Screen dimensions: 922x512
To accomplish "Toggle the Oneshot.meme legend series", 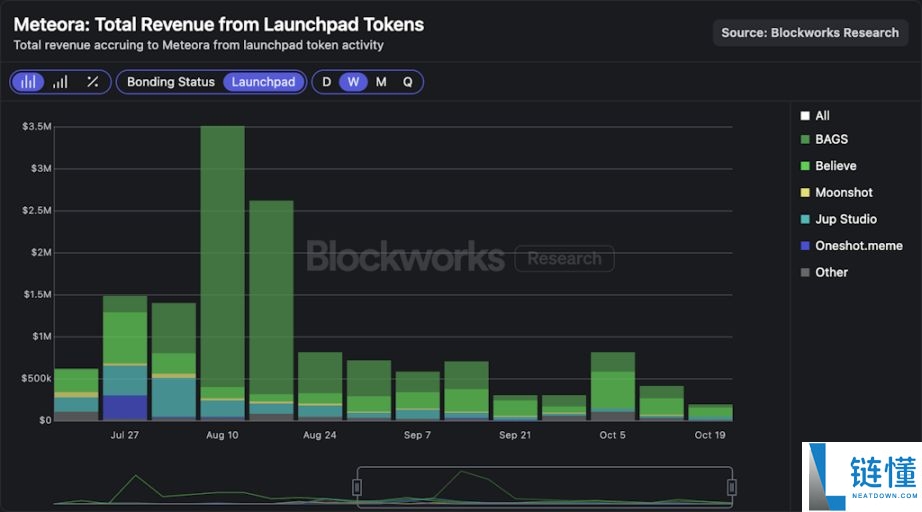I will tap(851, 246).
